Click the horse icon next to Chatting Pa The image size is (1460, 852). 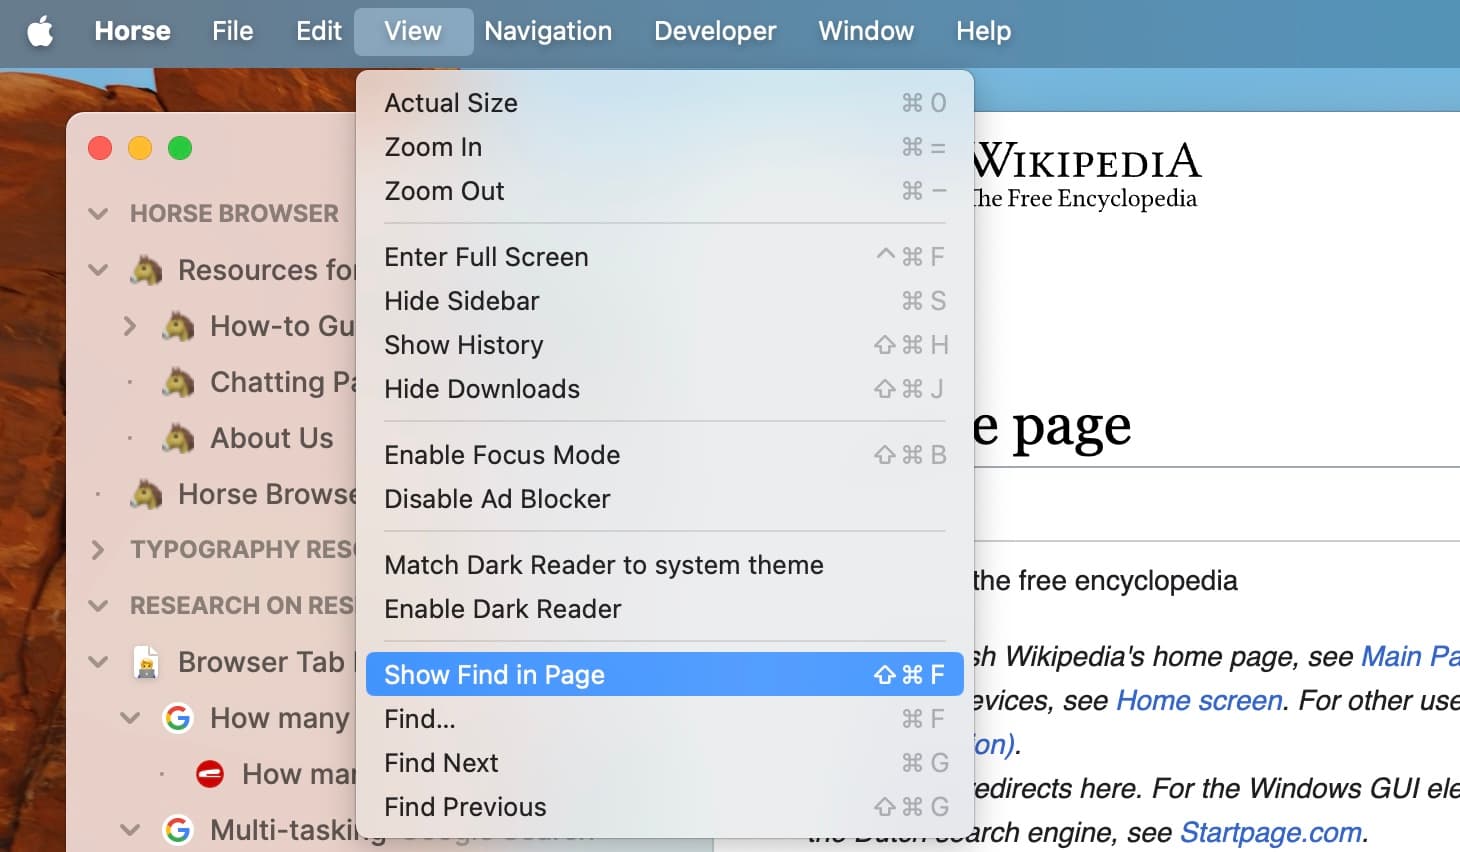[177, 382]
